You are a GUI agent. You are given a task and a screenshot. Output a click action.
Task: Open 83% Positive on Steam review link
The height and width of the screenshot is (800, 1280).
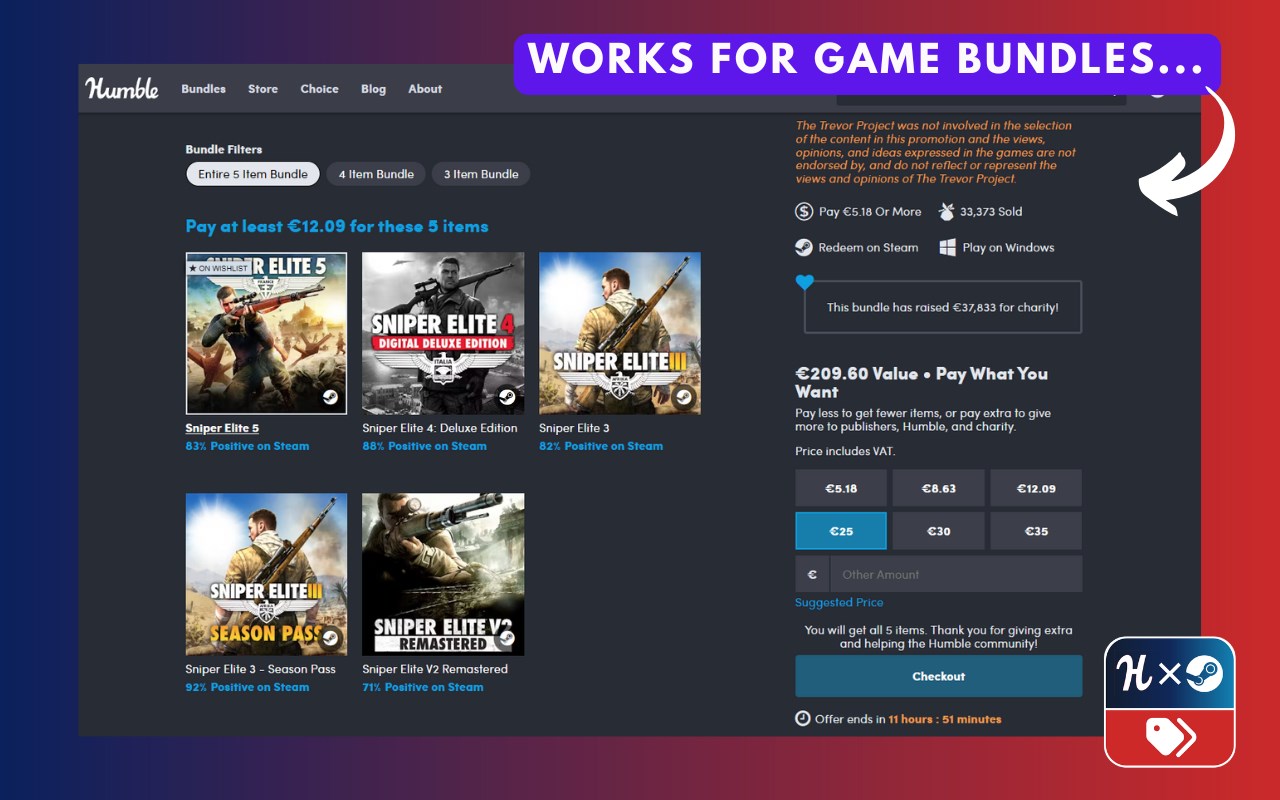247,446
